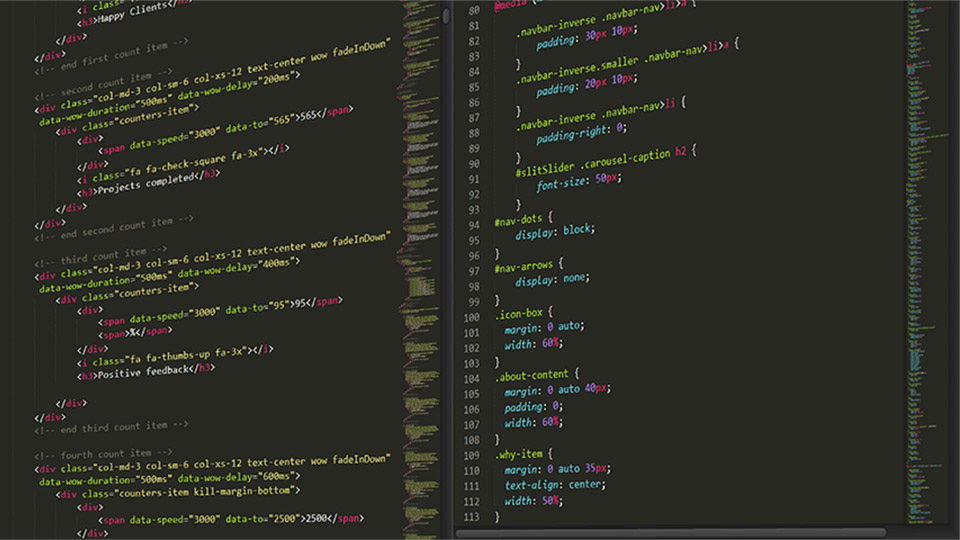Screen dimensions: 960x540
Task: Click the "padding-right: 0;" declaration
Action: [x=582, y=134]
